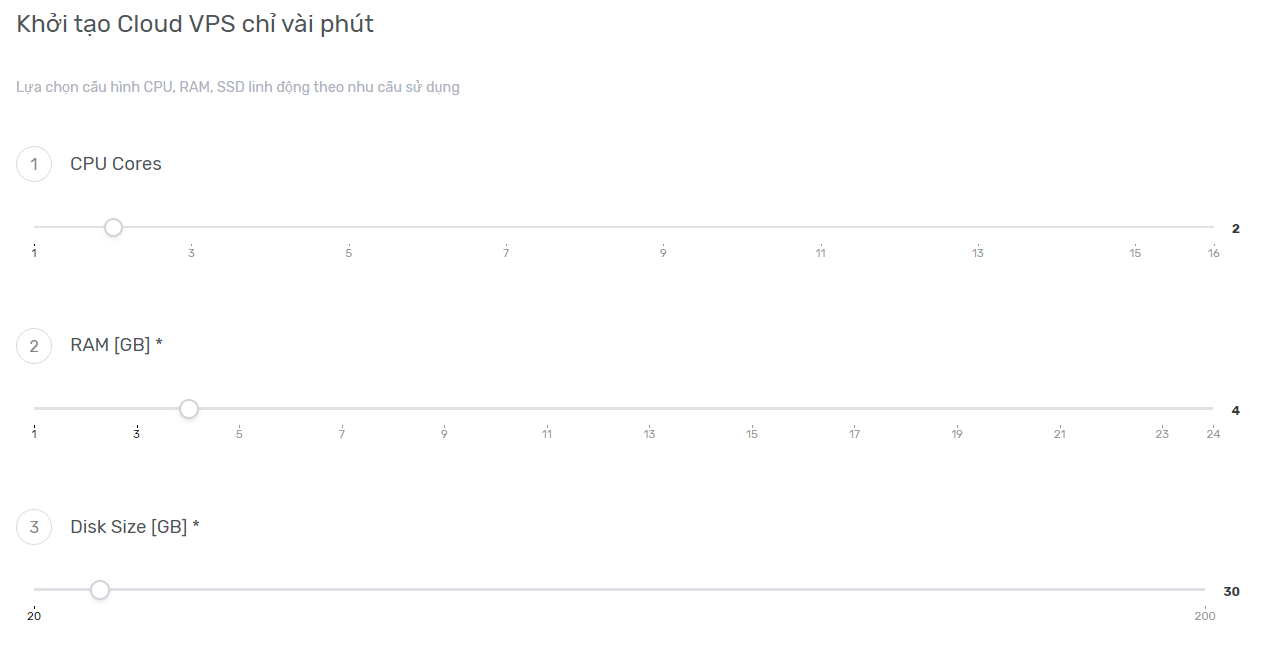Click the step 2 circle beside RAM
This screenshot has height=650, width=1265.
tap(34, 346)
